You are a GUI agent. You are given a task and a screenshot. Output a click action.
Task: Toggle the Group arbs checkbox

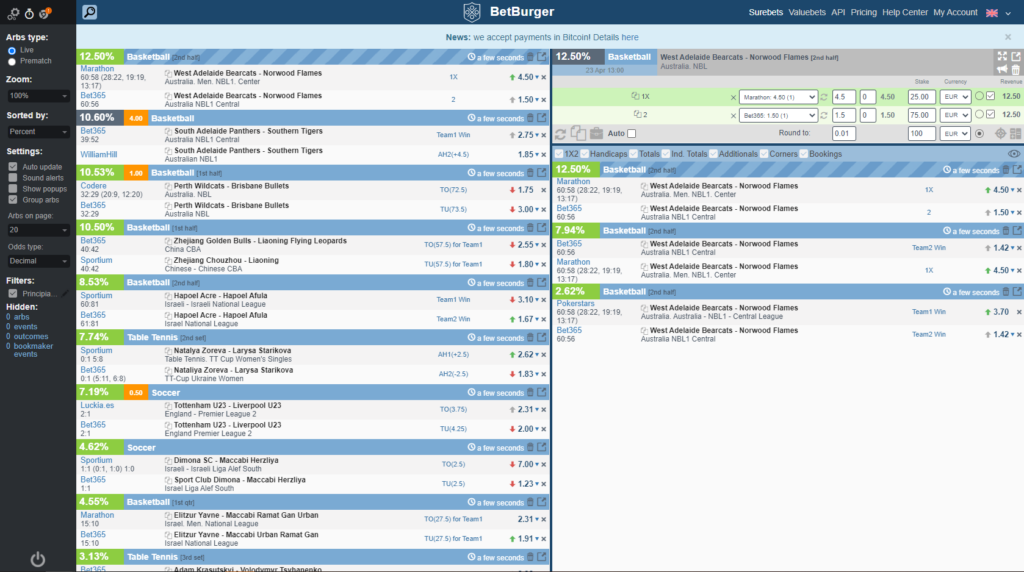[x=13, y=200]
